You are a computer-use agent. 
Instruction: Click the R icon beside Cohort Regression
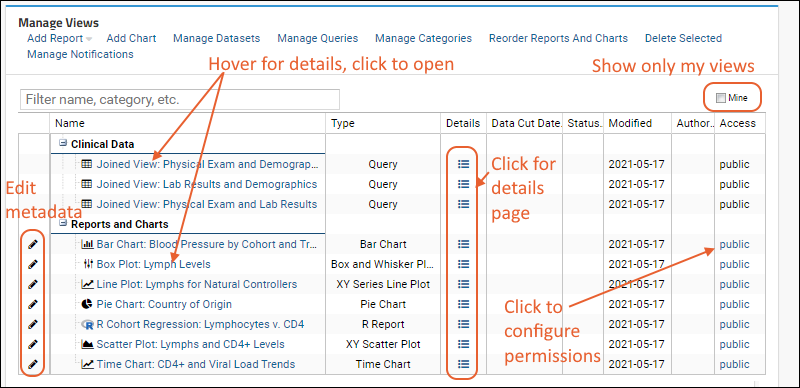[x=87, y=324]
